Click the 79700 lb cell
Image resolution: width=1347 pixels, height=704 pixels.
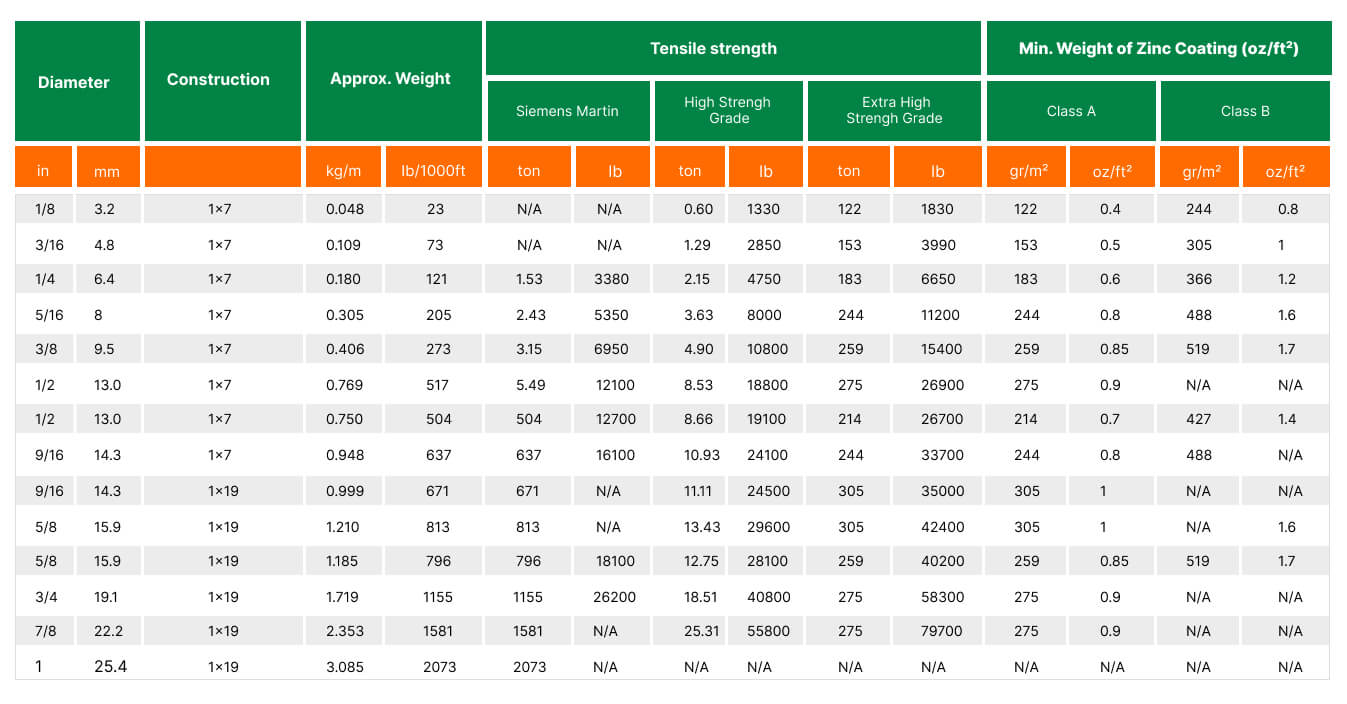coord(937,631)
